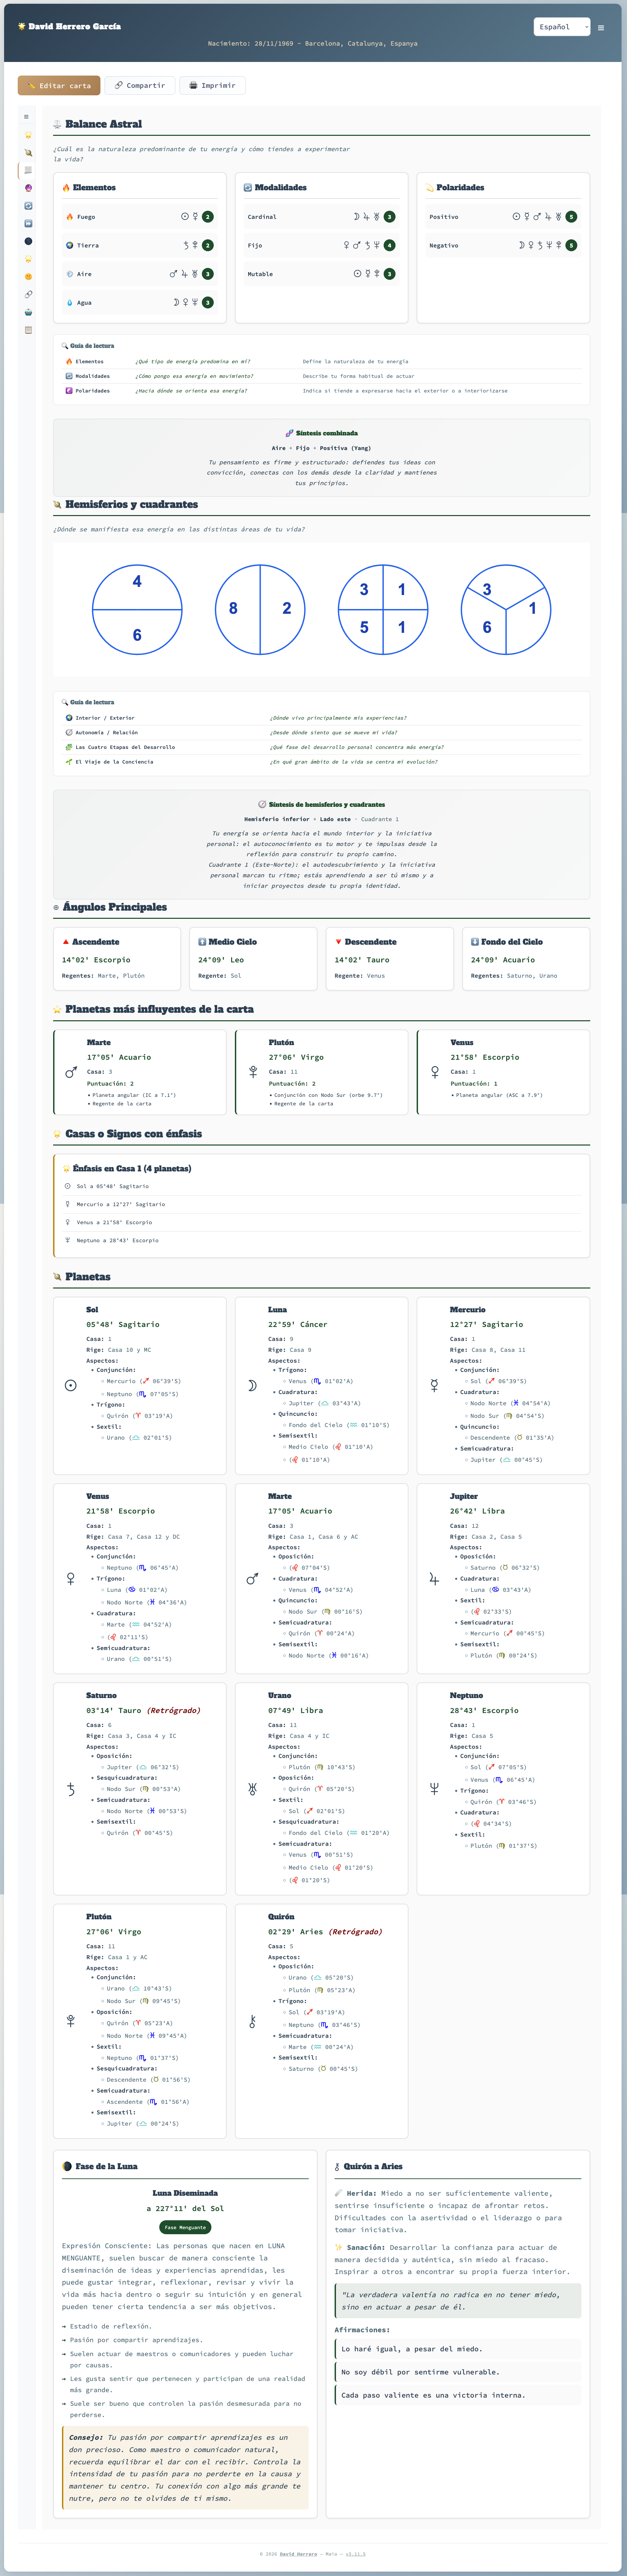The height and width of the screenshot is (2576, 627).
Task: Click the 26°42' Libra position in the Jupiter card
Action: point(477,1511)
